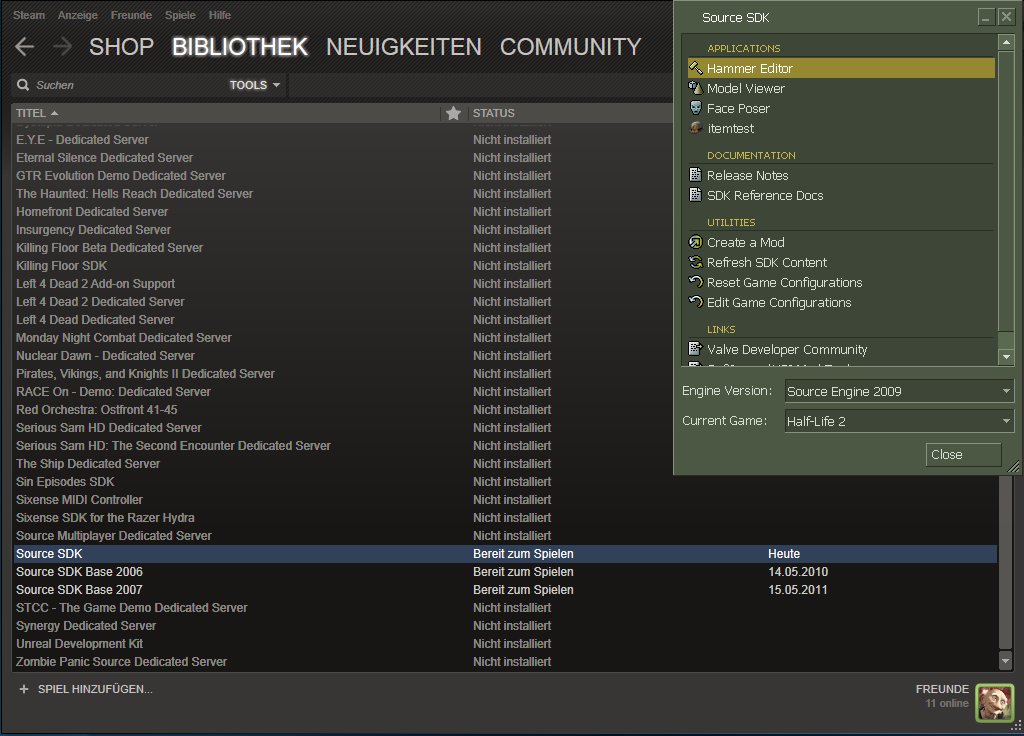The width and height of the screenshot is (1024, 736).
Task: Open the Steam menu
Action: (x=29, y=15)
